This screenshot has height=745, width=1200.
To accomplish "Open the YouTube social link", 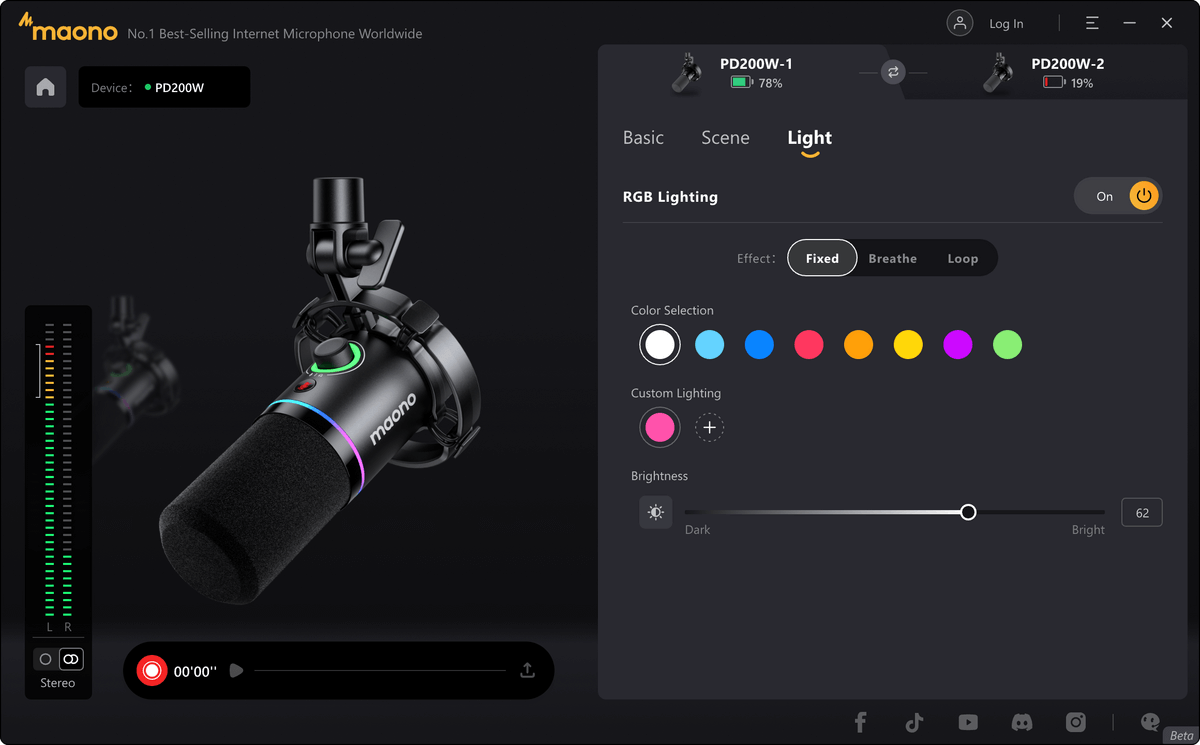I will [968, 722].
